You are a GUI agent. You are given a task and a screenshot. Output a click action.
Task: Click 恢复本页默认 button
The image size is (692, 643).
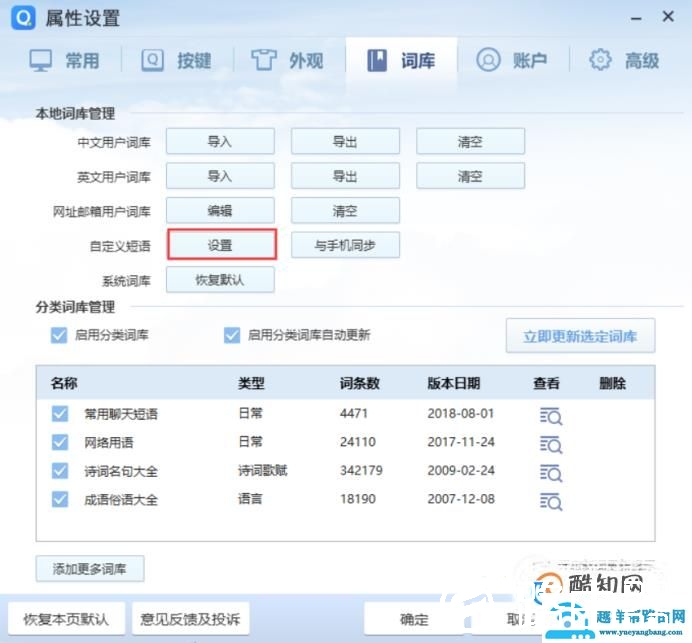(66, 619)
